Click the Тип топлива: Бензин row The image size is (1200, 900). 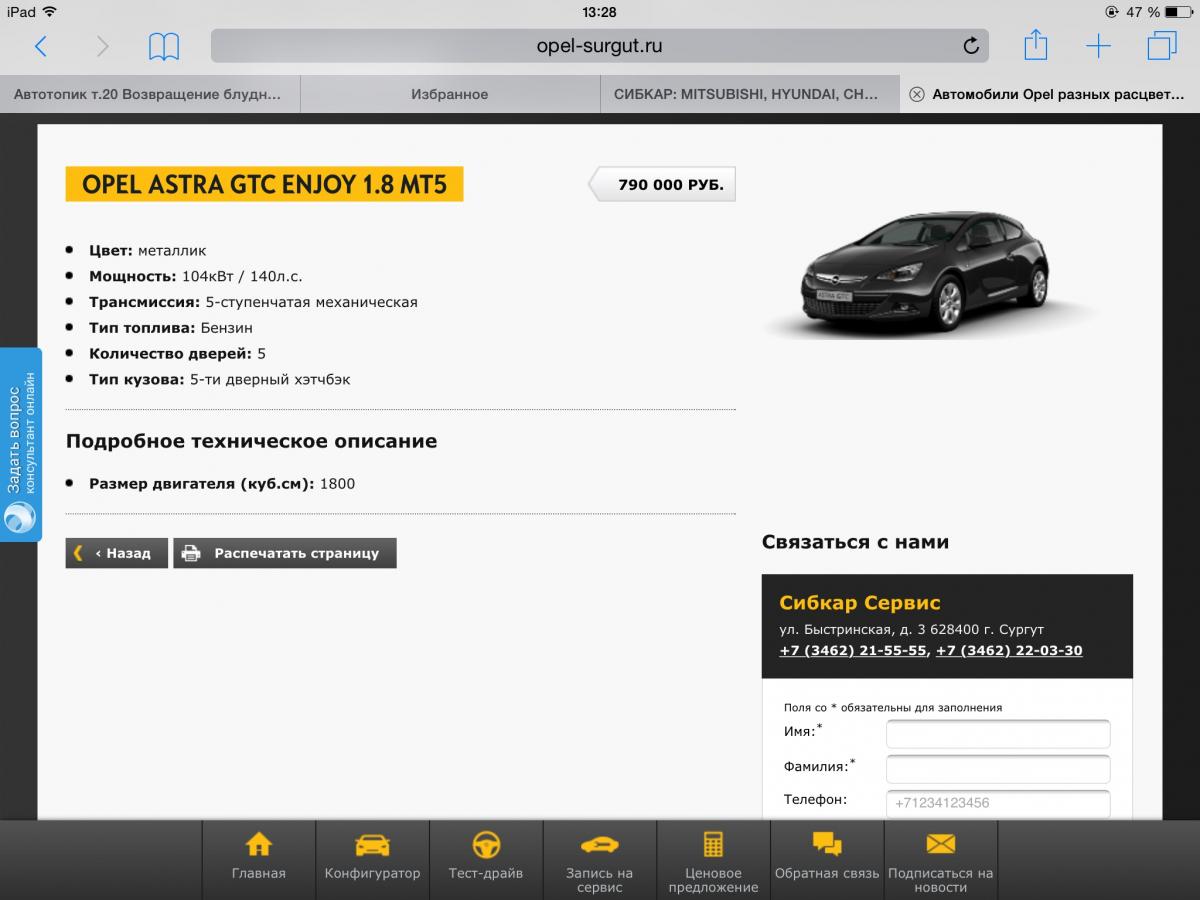[x=171, y=328]
